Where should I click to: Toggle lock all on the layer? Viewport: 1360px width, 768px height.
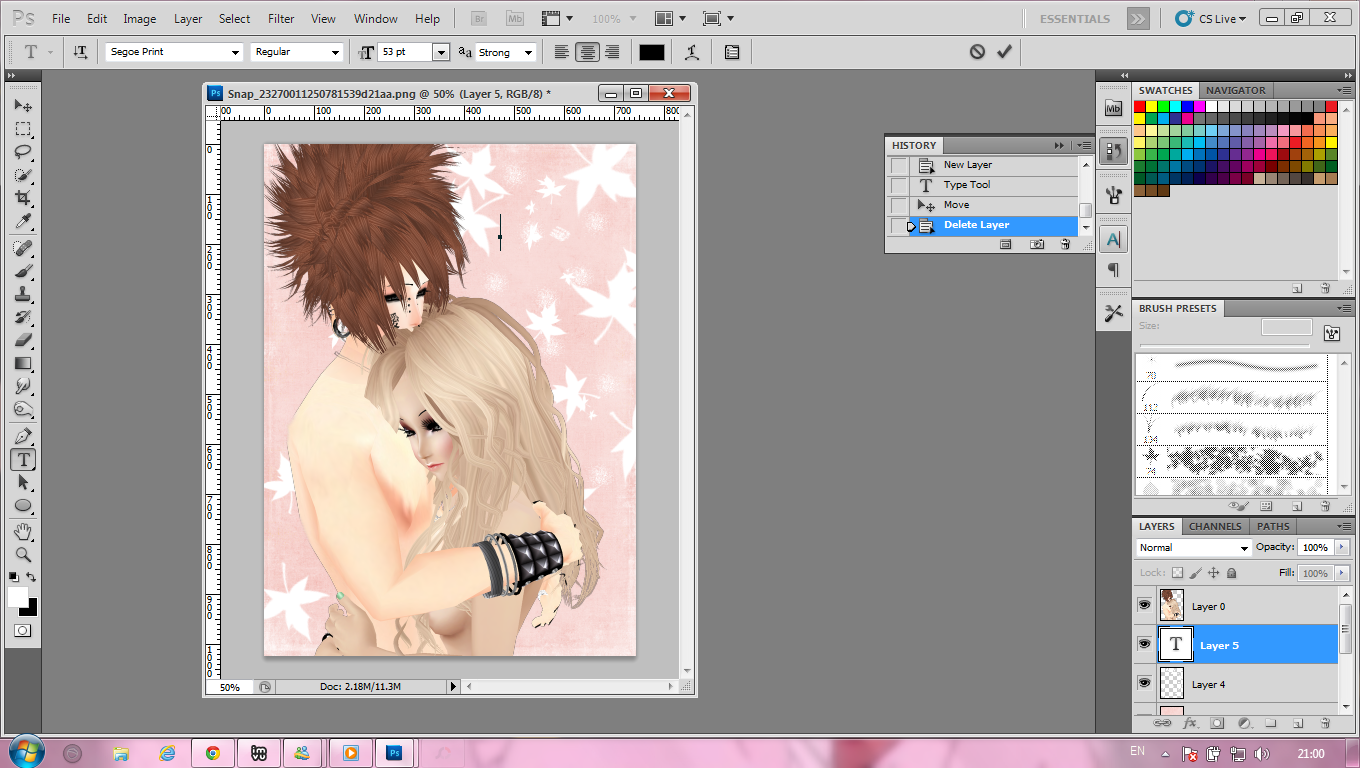[x=1232, y=573]
